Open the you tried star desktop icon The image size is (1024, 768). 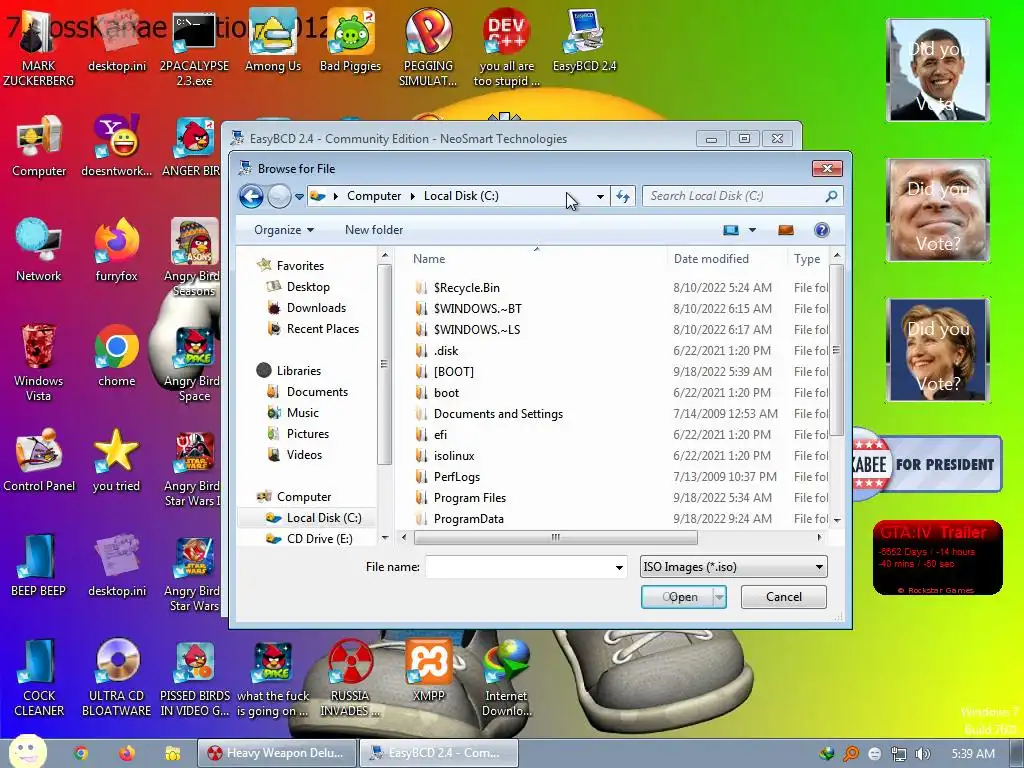coord(117,461)
